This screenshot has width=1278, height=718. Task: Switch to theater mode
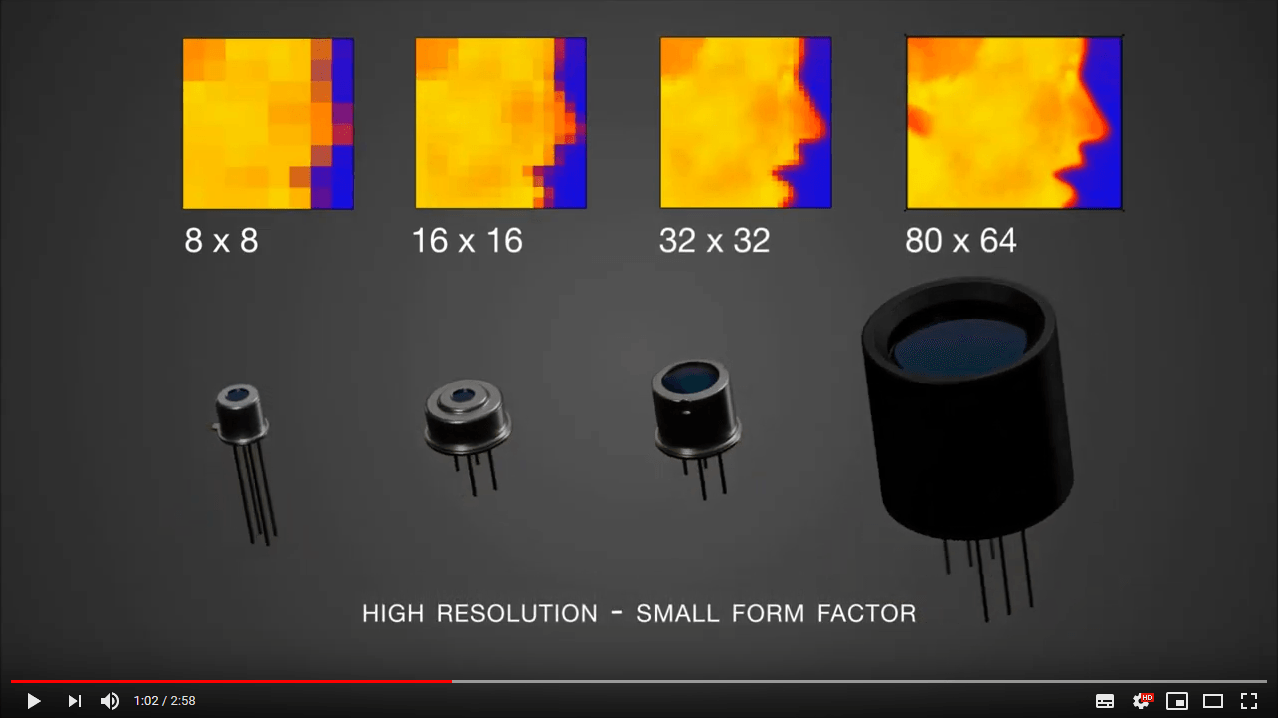pyautogui.click(x=1213, y=701)
